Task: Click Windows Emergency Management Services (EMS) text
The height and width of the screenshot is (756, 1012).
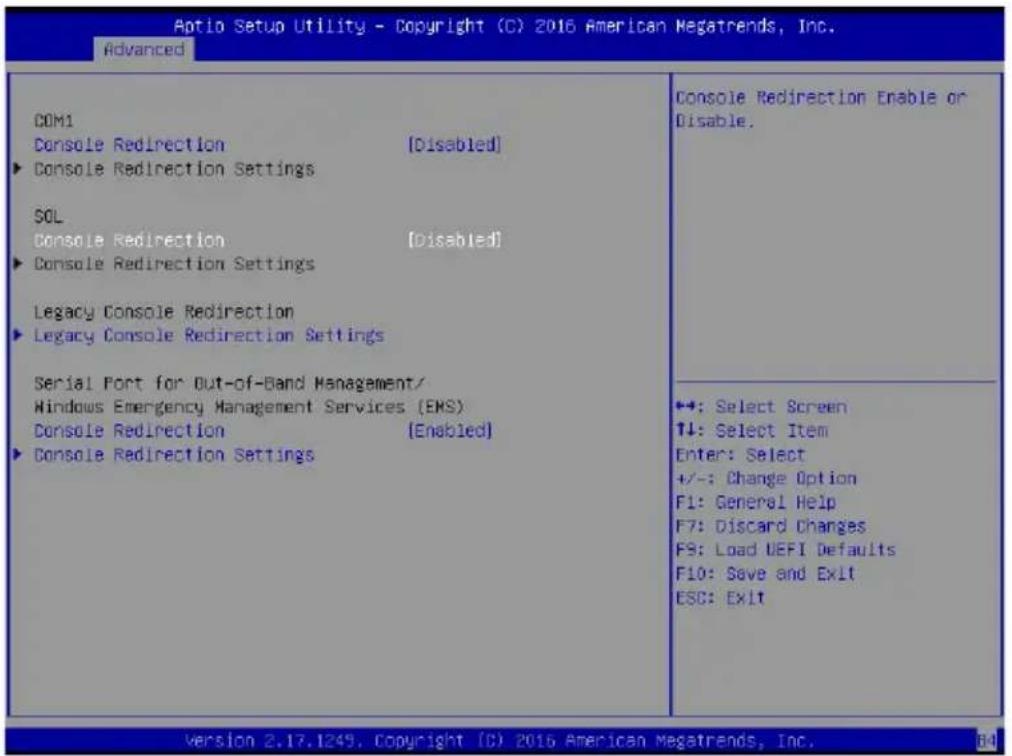Action: [249, 407]
